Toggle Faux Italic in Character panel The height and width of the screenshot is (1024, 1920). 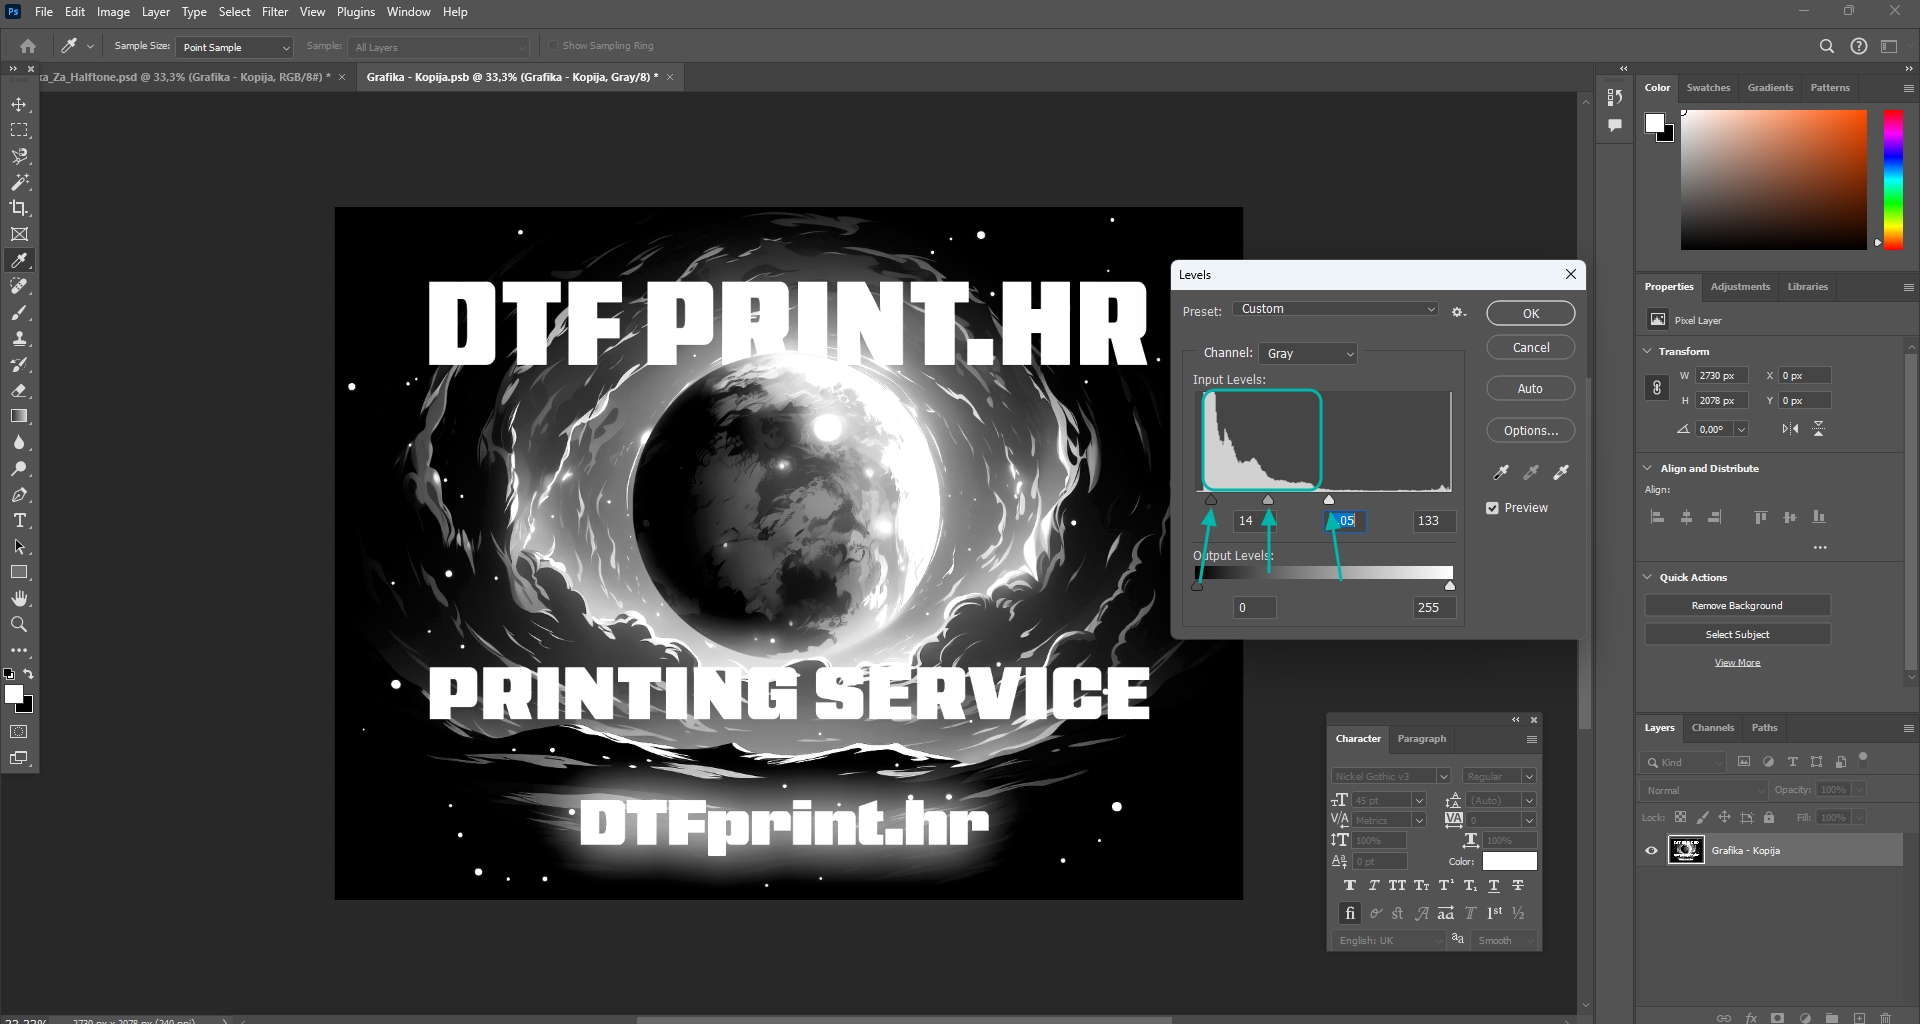[1374, 886]
